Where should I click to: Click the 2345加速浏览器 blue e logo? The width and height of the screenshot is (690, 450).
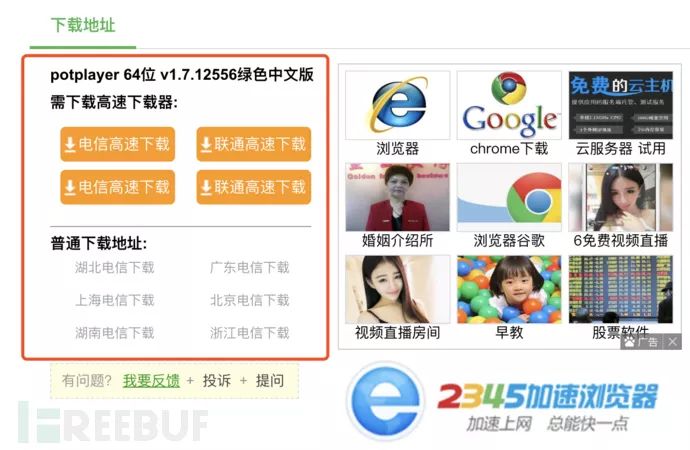[x=387, y=401]
